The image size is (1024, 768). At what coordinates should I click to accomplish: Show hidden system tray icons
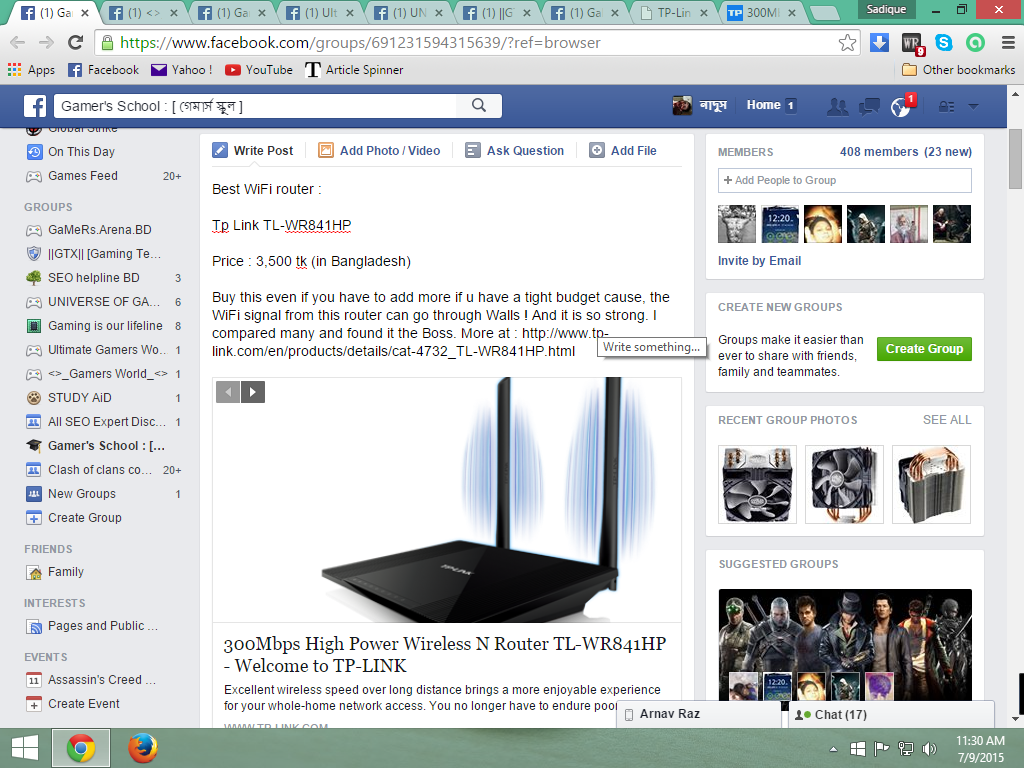(x=833, y=748)
